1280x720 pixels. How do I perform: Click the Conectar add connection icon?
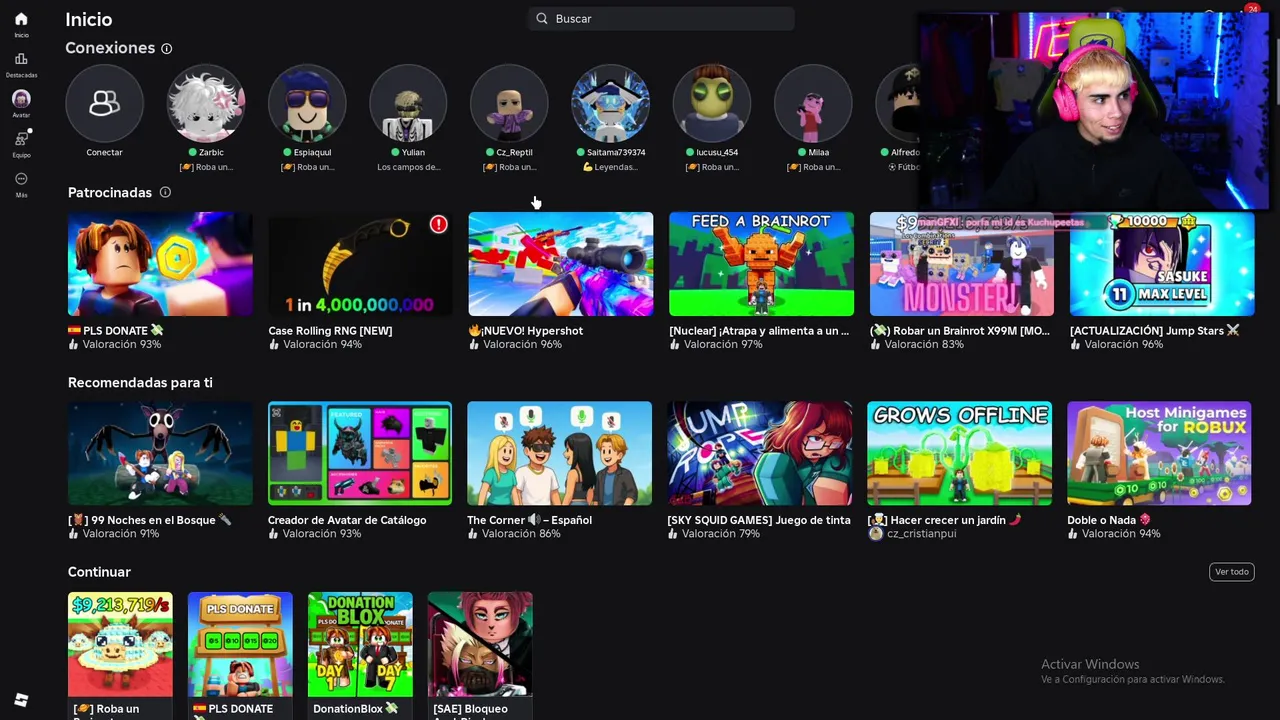pyautogui.click(x=104, y=103)
